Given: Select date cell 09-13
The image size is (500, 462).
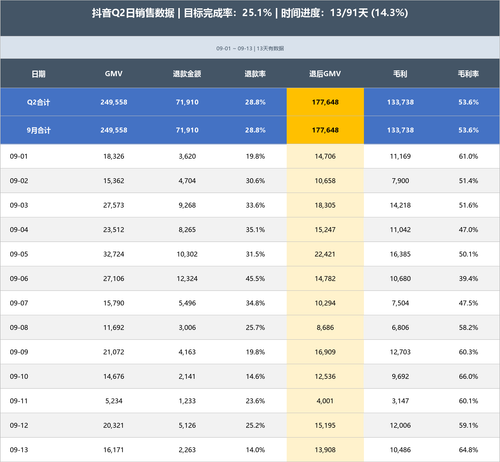Looking at the screenshot, I should [x=19, y=450].
